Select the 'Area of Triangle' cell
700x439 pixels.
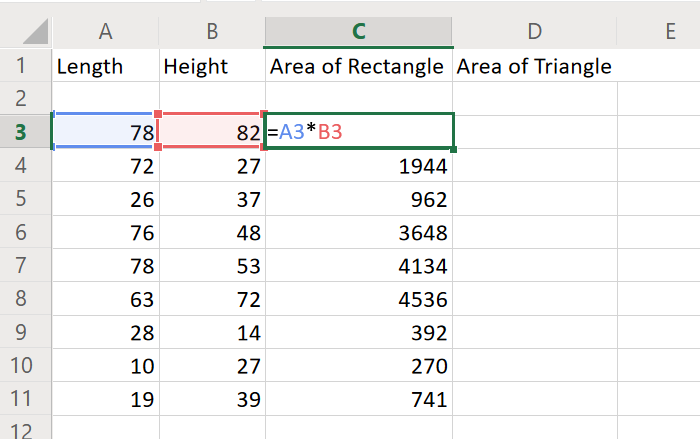point(534,67)
